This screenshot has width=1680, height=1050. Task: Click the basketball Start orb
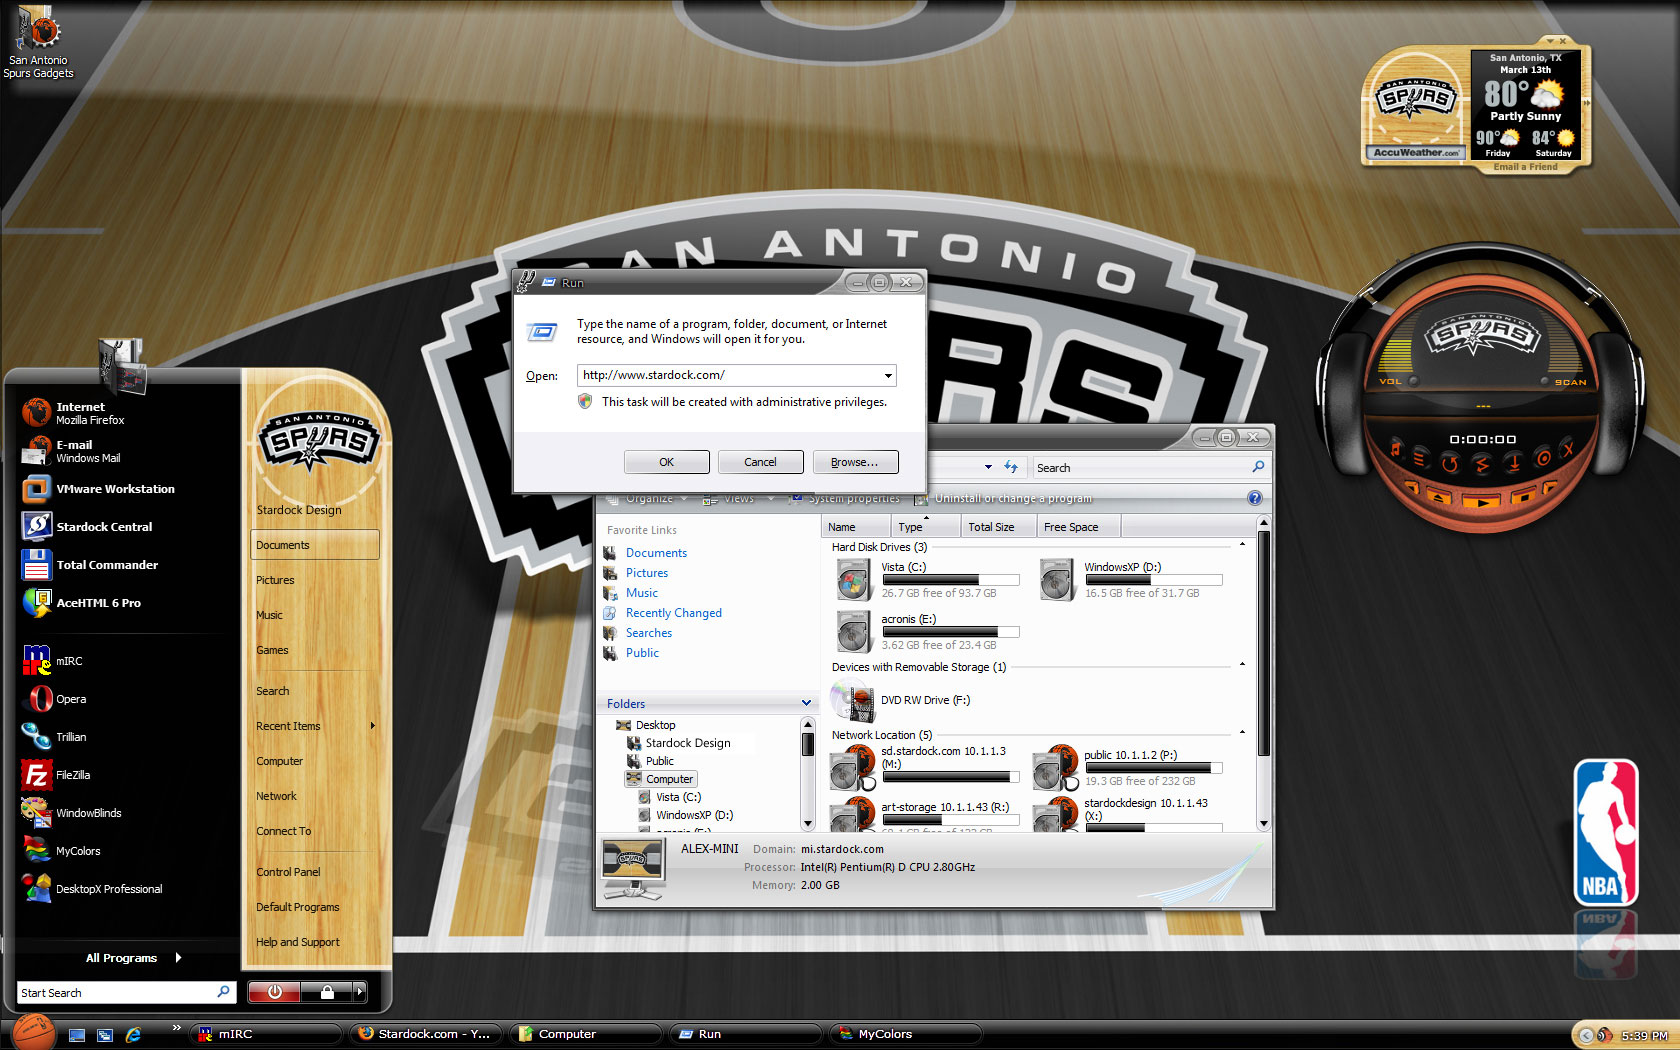(x=32, y=1032)
